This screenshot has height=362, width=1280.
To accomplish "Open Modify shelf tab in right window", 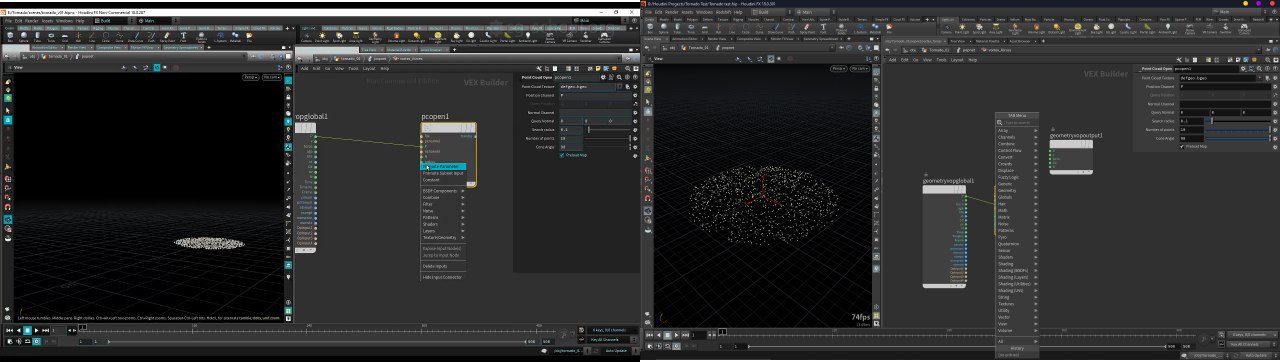I will pyautogui.click(x=664, y=19).
